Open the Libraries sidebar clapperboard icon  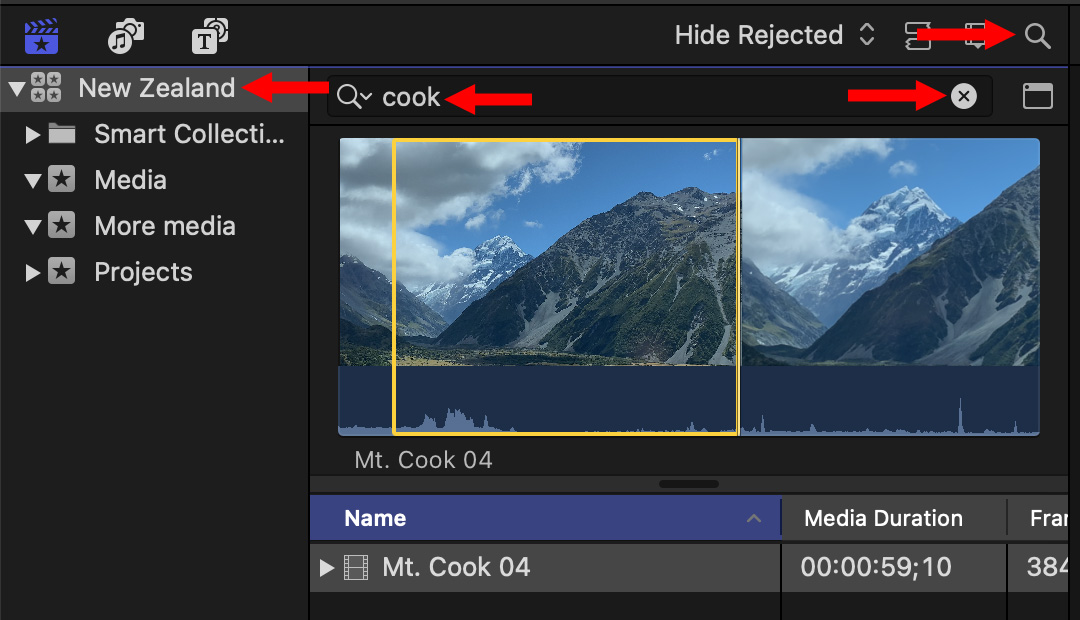coord(41,37)
